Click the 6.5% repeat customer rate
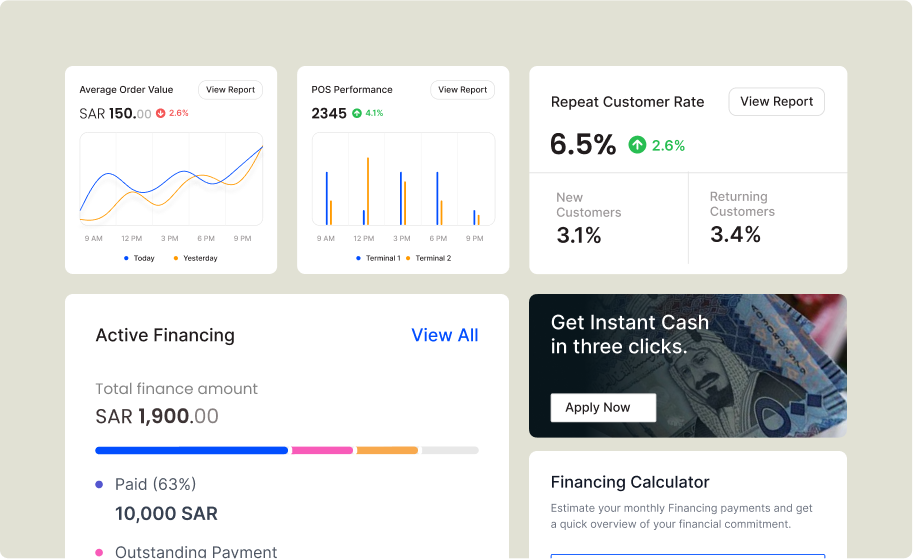Image resolution: width=913 pixels, height=559 pixels. click(x=583, y=144)
